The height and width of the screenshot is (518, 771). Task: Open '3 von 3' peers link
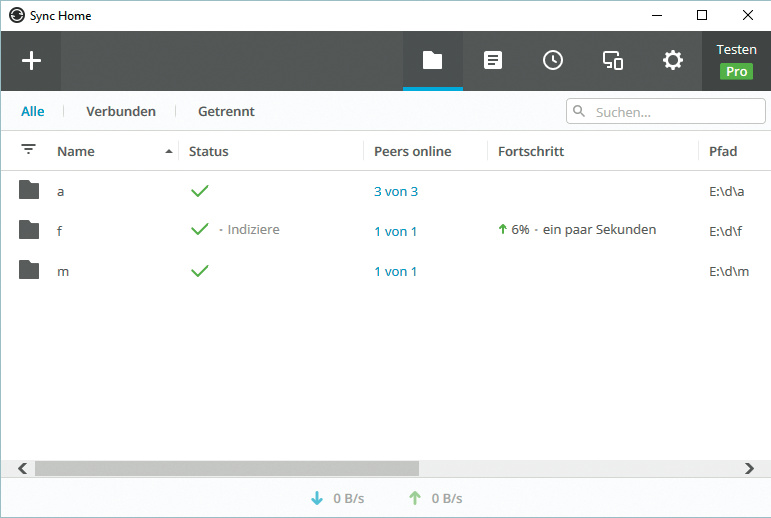click(x=396, y=191)
